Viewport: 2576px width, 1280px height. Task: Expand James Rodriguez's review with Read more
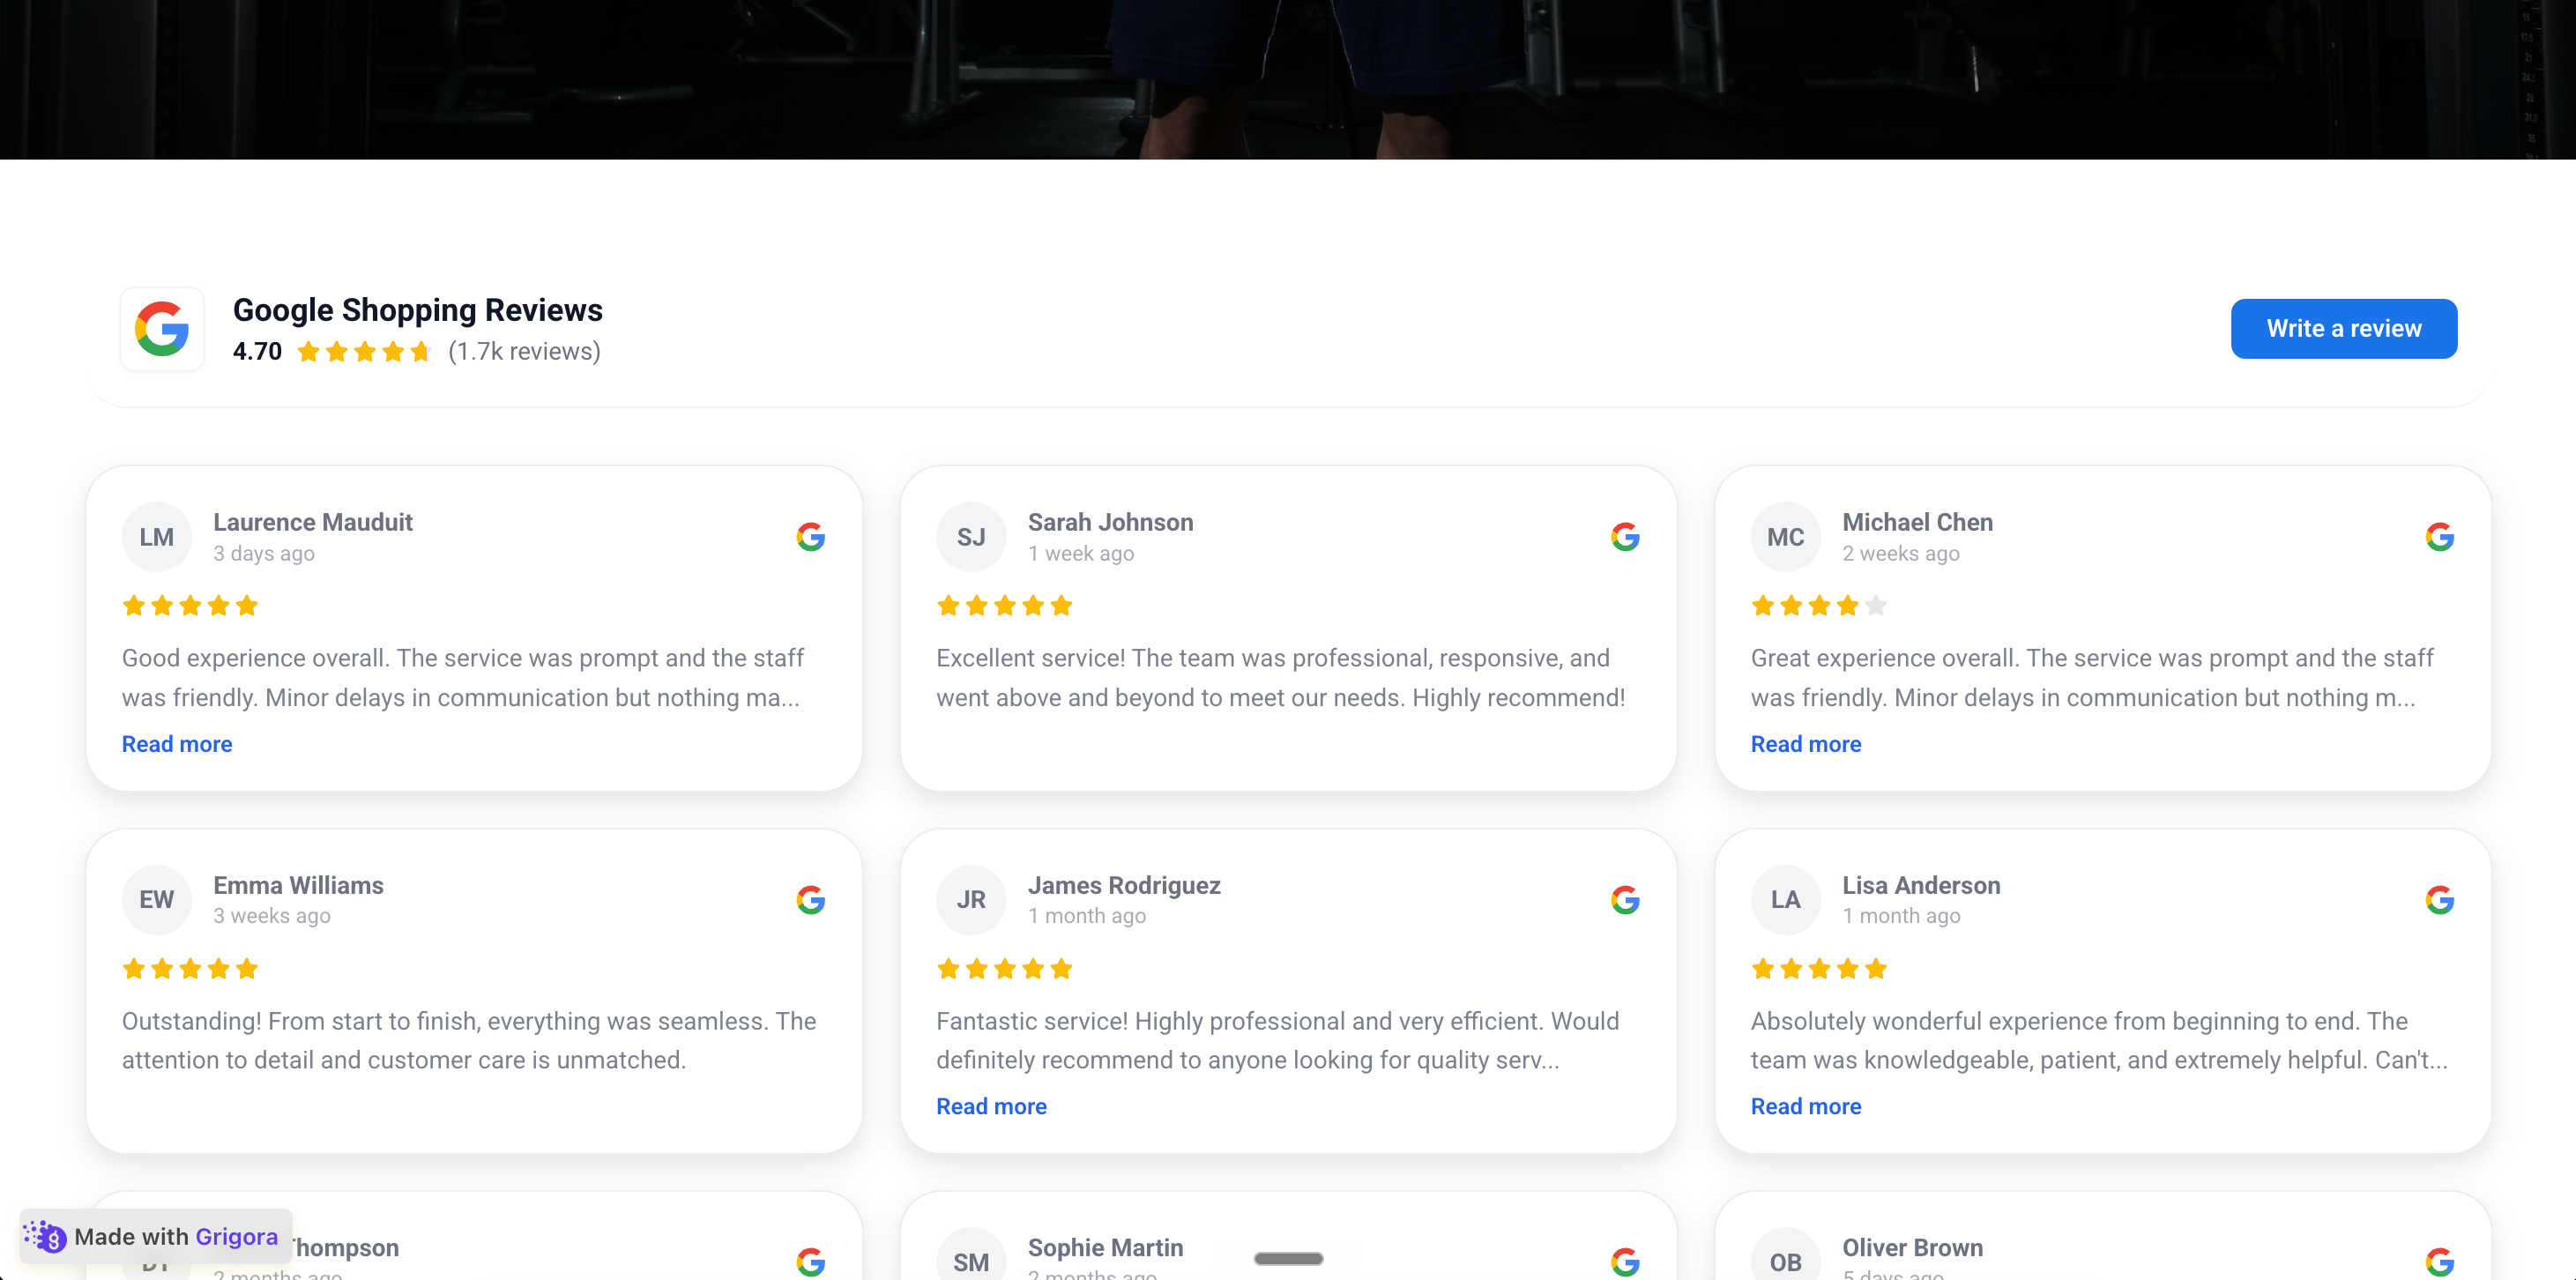tap(991, 1106)
